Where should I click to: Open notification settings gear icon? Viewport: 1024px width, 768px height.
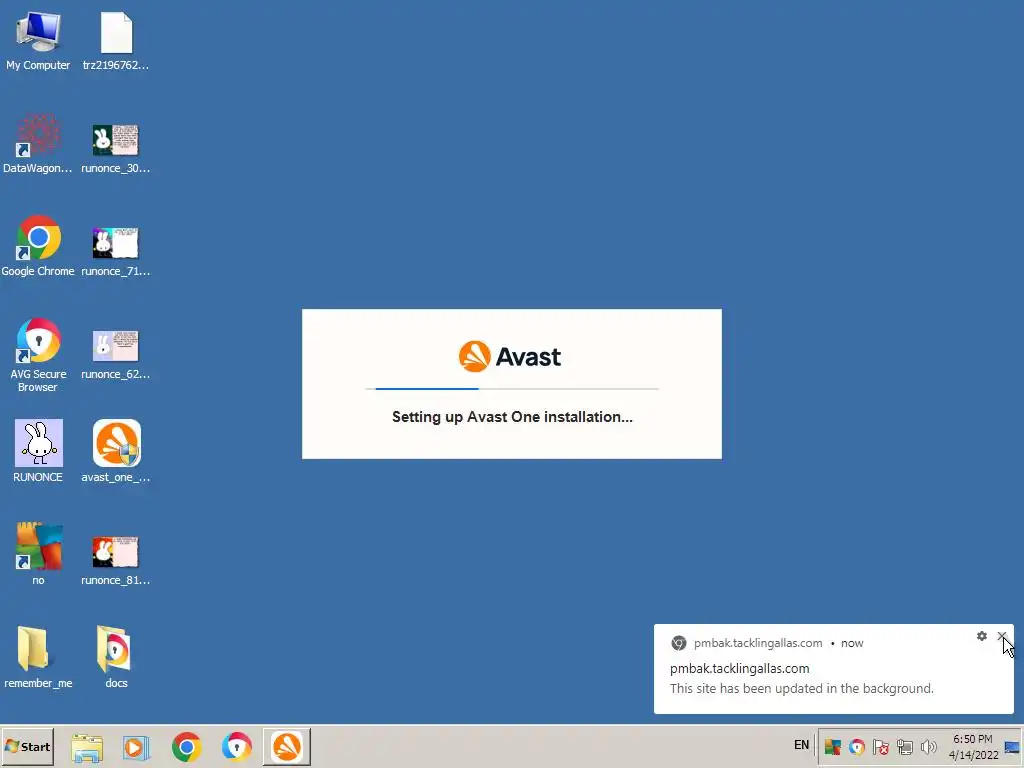982,636
